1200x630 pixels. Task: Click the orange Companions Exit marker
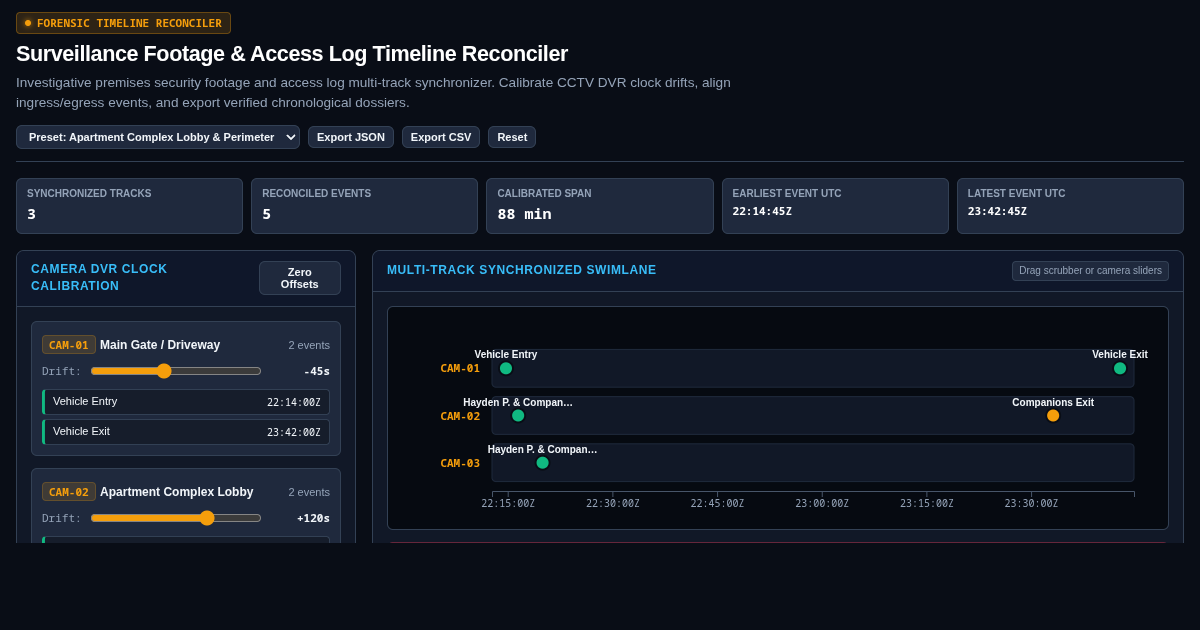[1053, 415]
